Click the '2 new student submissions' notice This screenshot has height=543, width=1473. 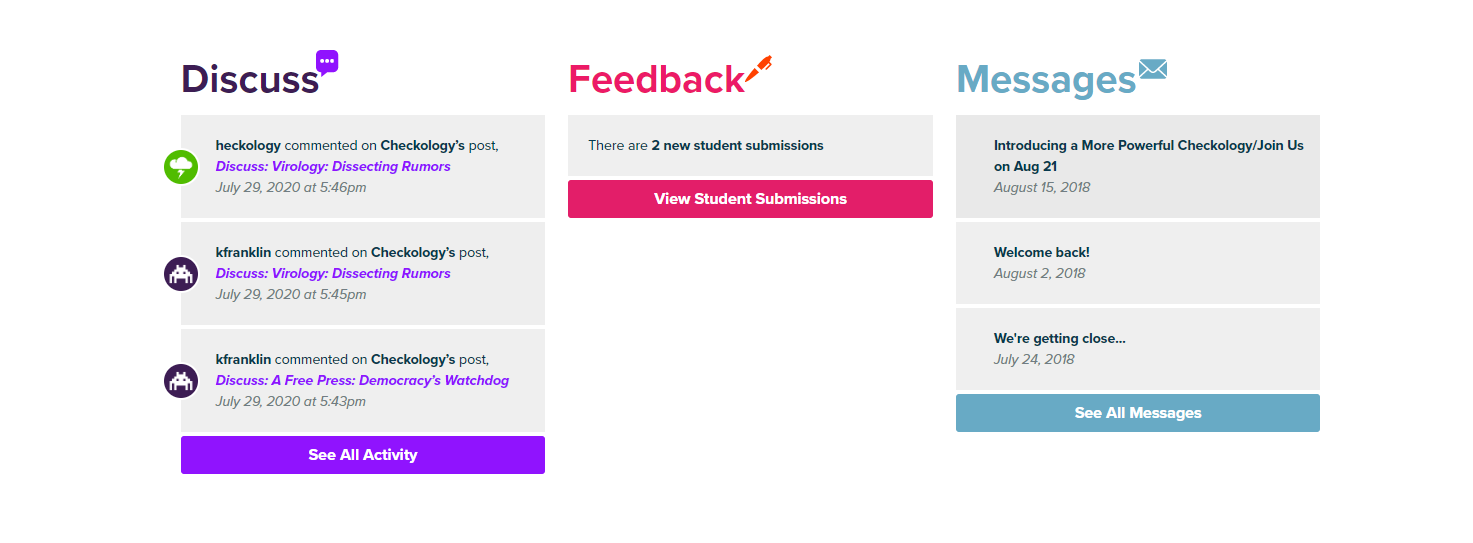[737, 146]
